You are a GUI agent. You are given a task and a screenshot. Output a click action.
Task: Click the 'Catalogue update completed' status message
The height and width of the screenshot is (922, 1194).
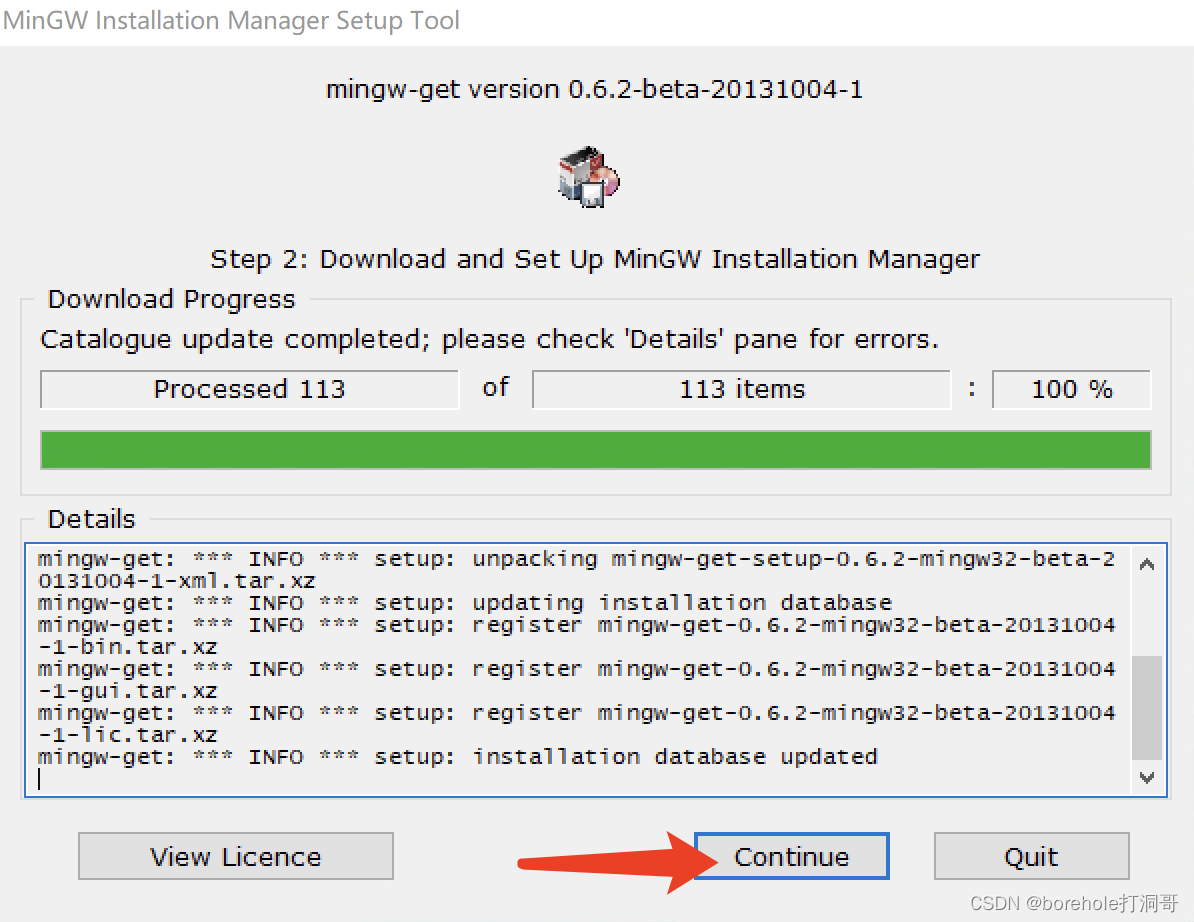point(489,340)
